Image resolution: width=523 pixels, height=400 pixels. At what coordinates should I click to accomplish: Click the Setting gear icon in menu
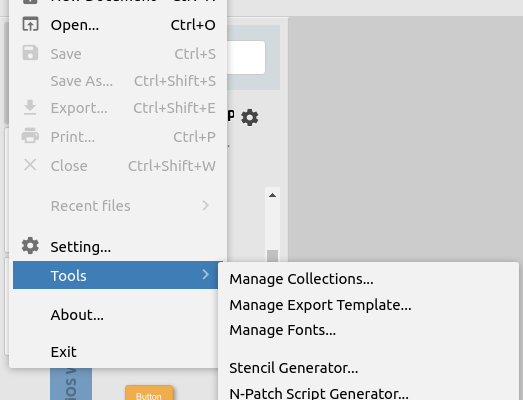(x=30, y=246)
